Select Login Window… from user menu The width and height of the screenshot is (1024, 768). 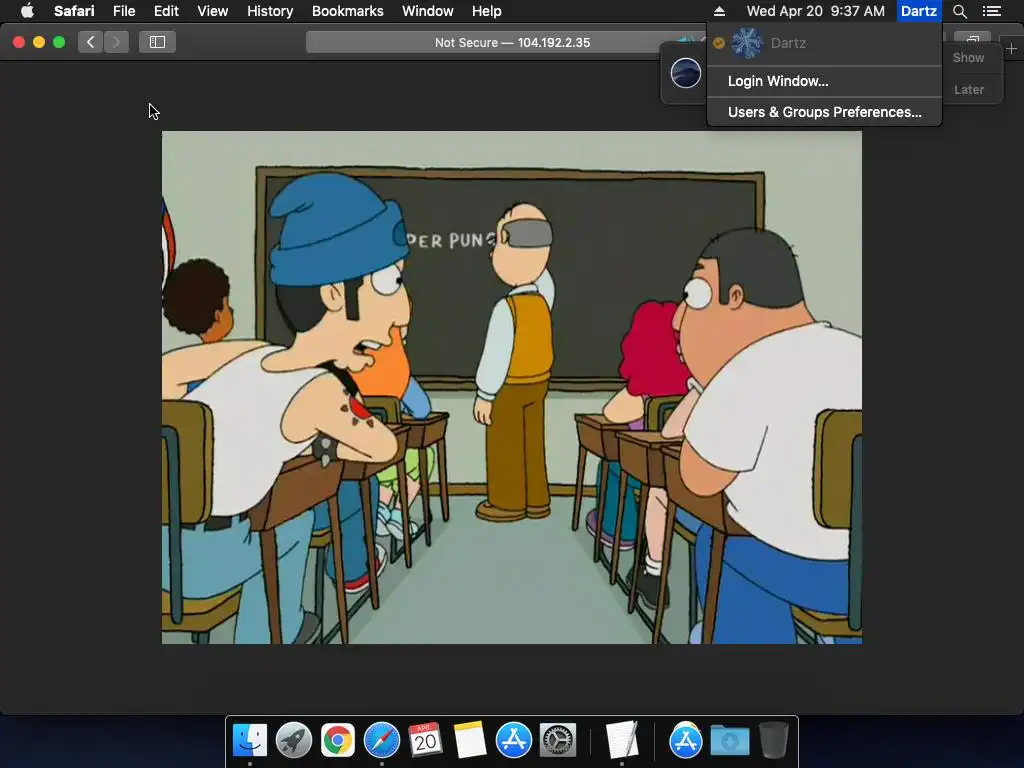824,81
